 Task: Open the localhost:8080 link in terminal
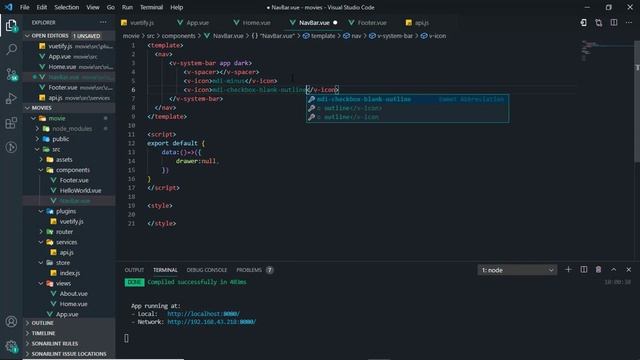[x=203, y=314]
